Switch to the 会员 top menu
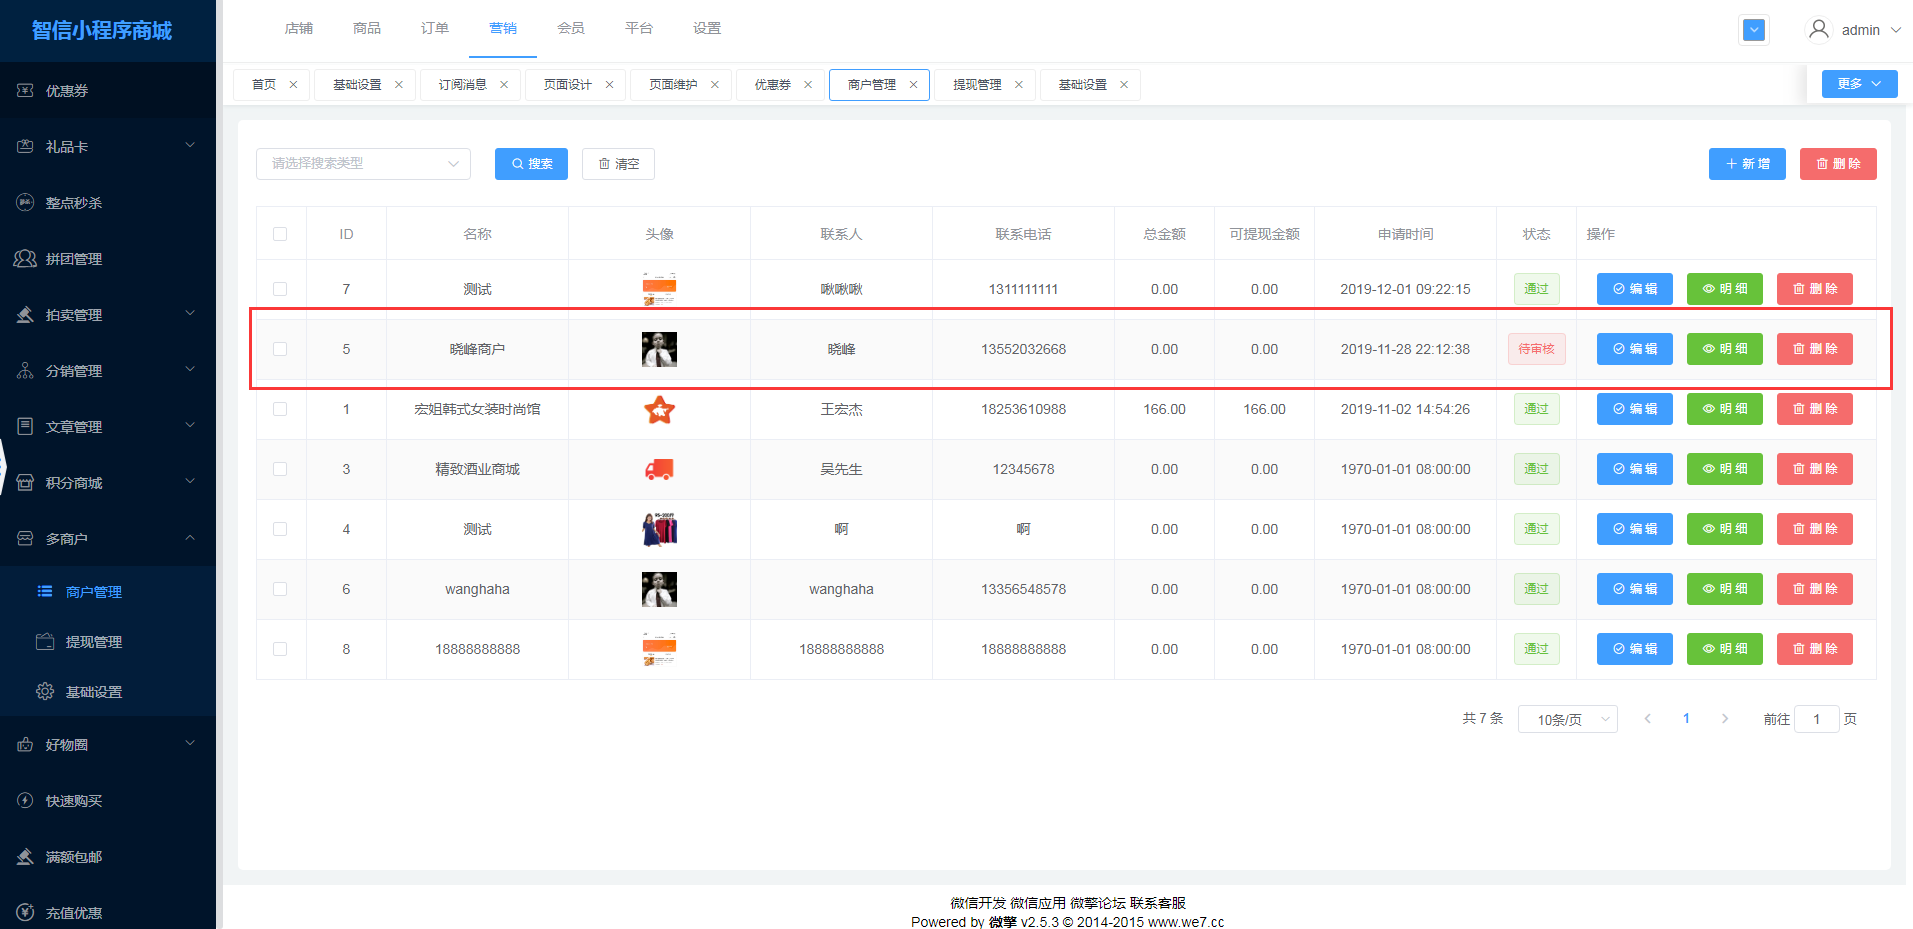Image resolution: width=1913 pixels, height=929 pixels. [x=571, y=28]
